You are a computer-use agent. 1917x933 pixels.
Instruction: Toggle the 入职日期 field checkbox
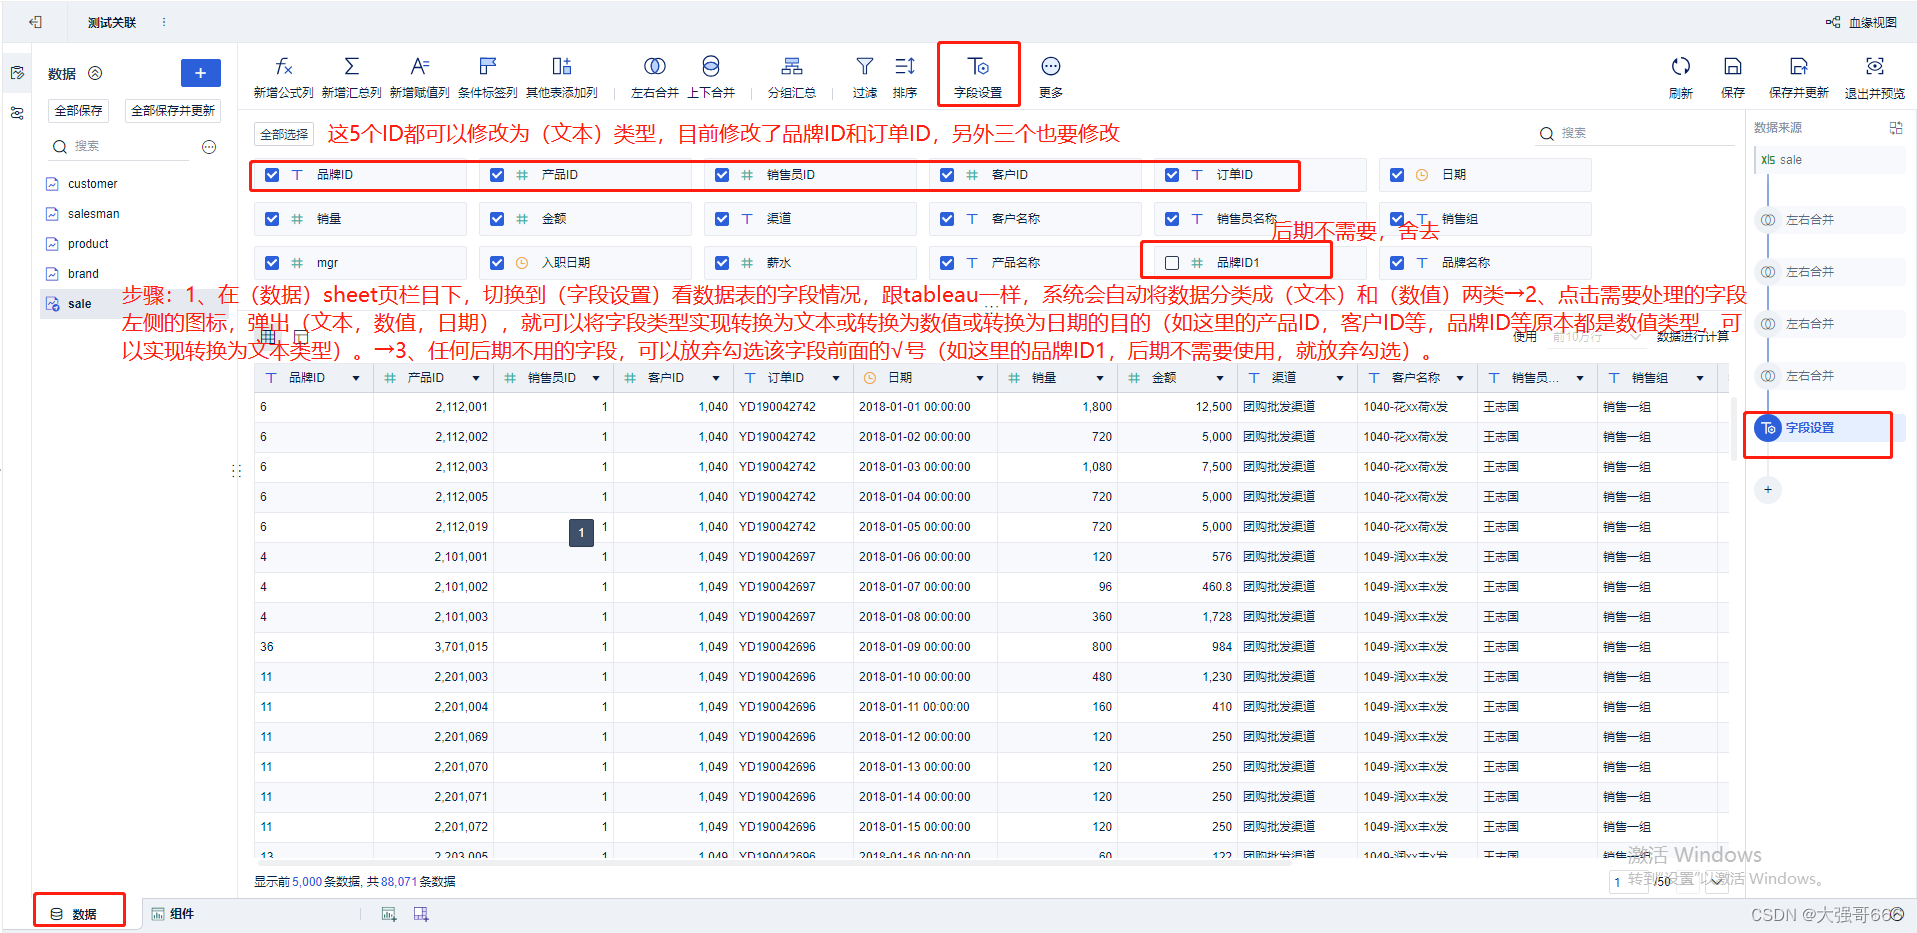(497, 263)
